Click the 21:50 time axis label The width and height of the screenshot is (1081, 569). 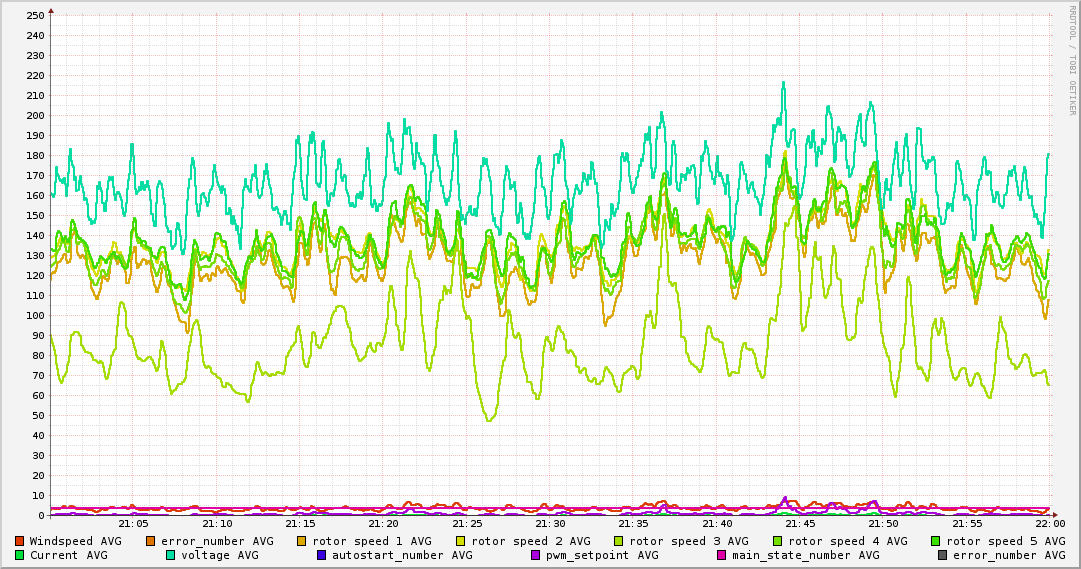coord(884,524)
